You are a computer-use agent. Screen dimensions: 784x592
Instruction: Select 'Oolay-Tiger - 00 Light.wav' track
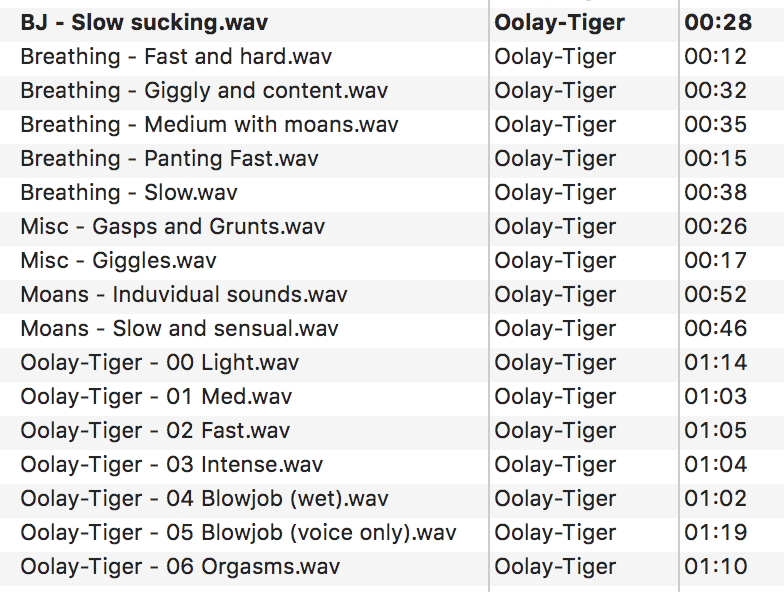pyautogui.click(x=159, y=362)
